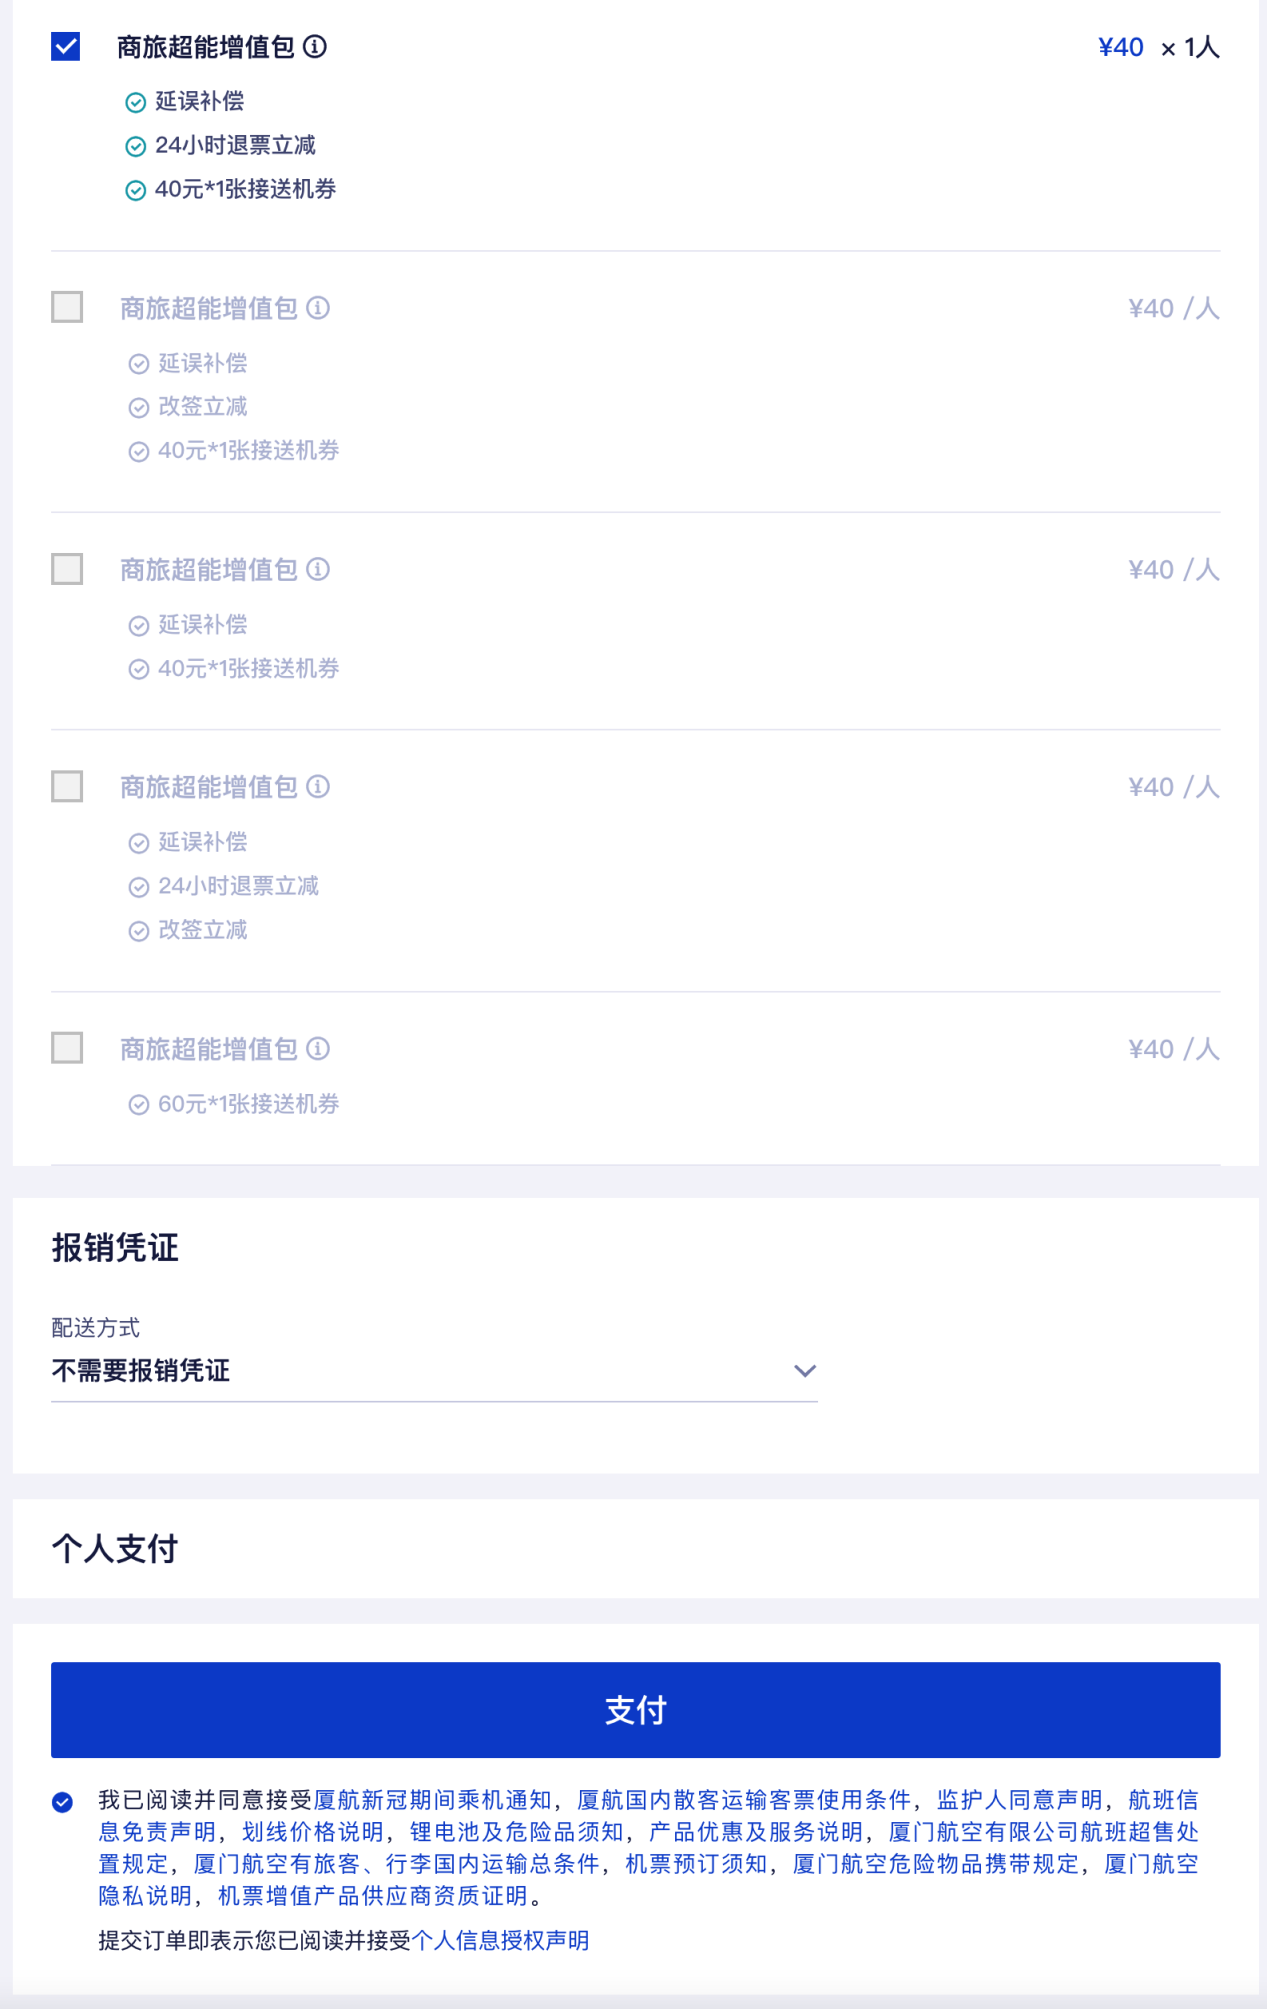Screen dimensions: 1267x2009
Task: Open the 监护人同意声明 link
Action: click(x=1019, y=1800)
